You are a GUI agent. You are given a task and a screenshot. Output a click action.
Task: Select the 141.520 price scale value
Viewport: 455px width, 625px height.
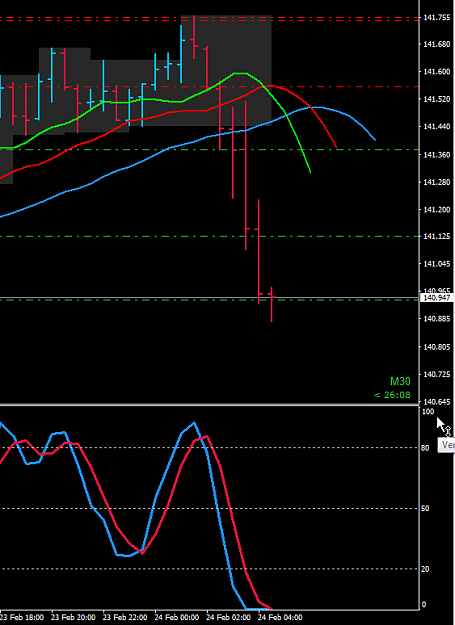coord(437,99)
